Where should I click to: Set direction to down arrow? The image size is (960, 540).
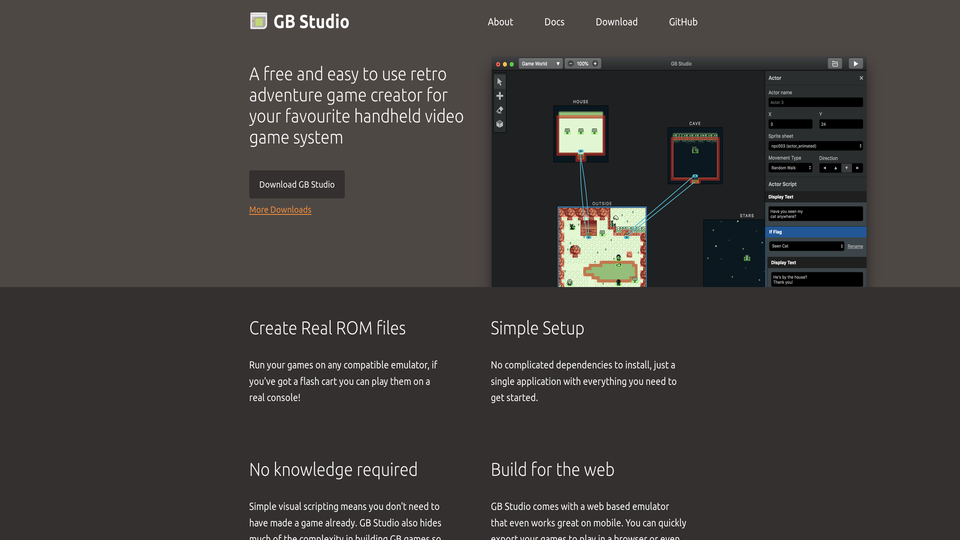[x=847, y=168]
